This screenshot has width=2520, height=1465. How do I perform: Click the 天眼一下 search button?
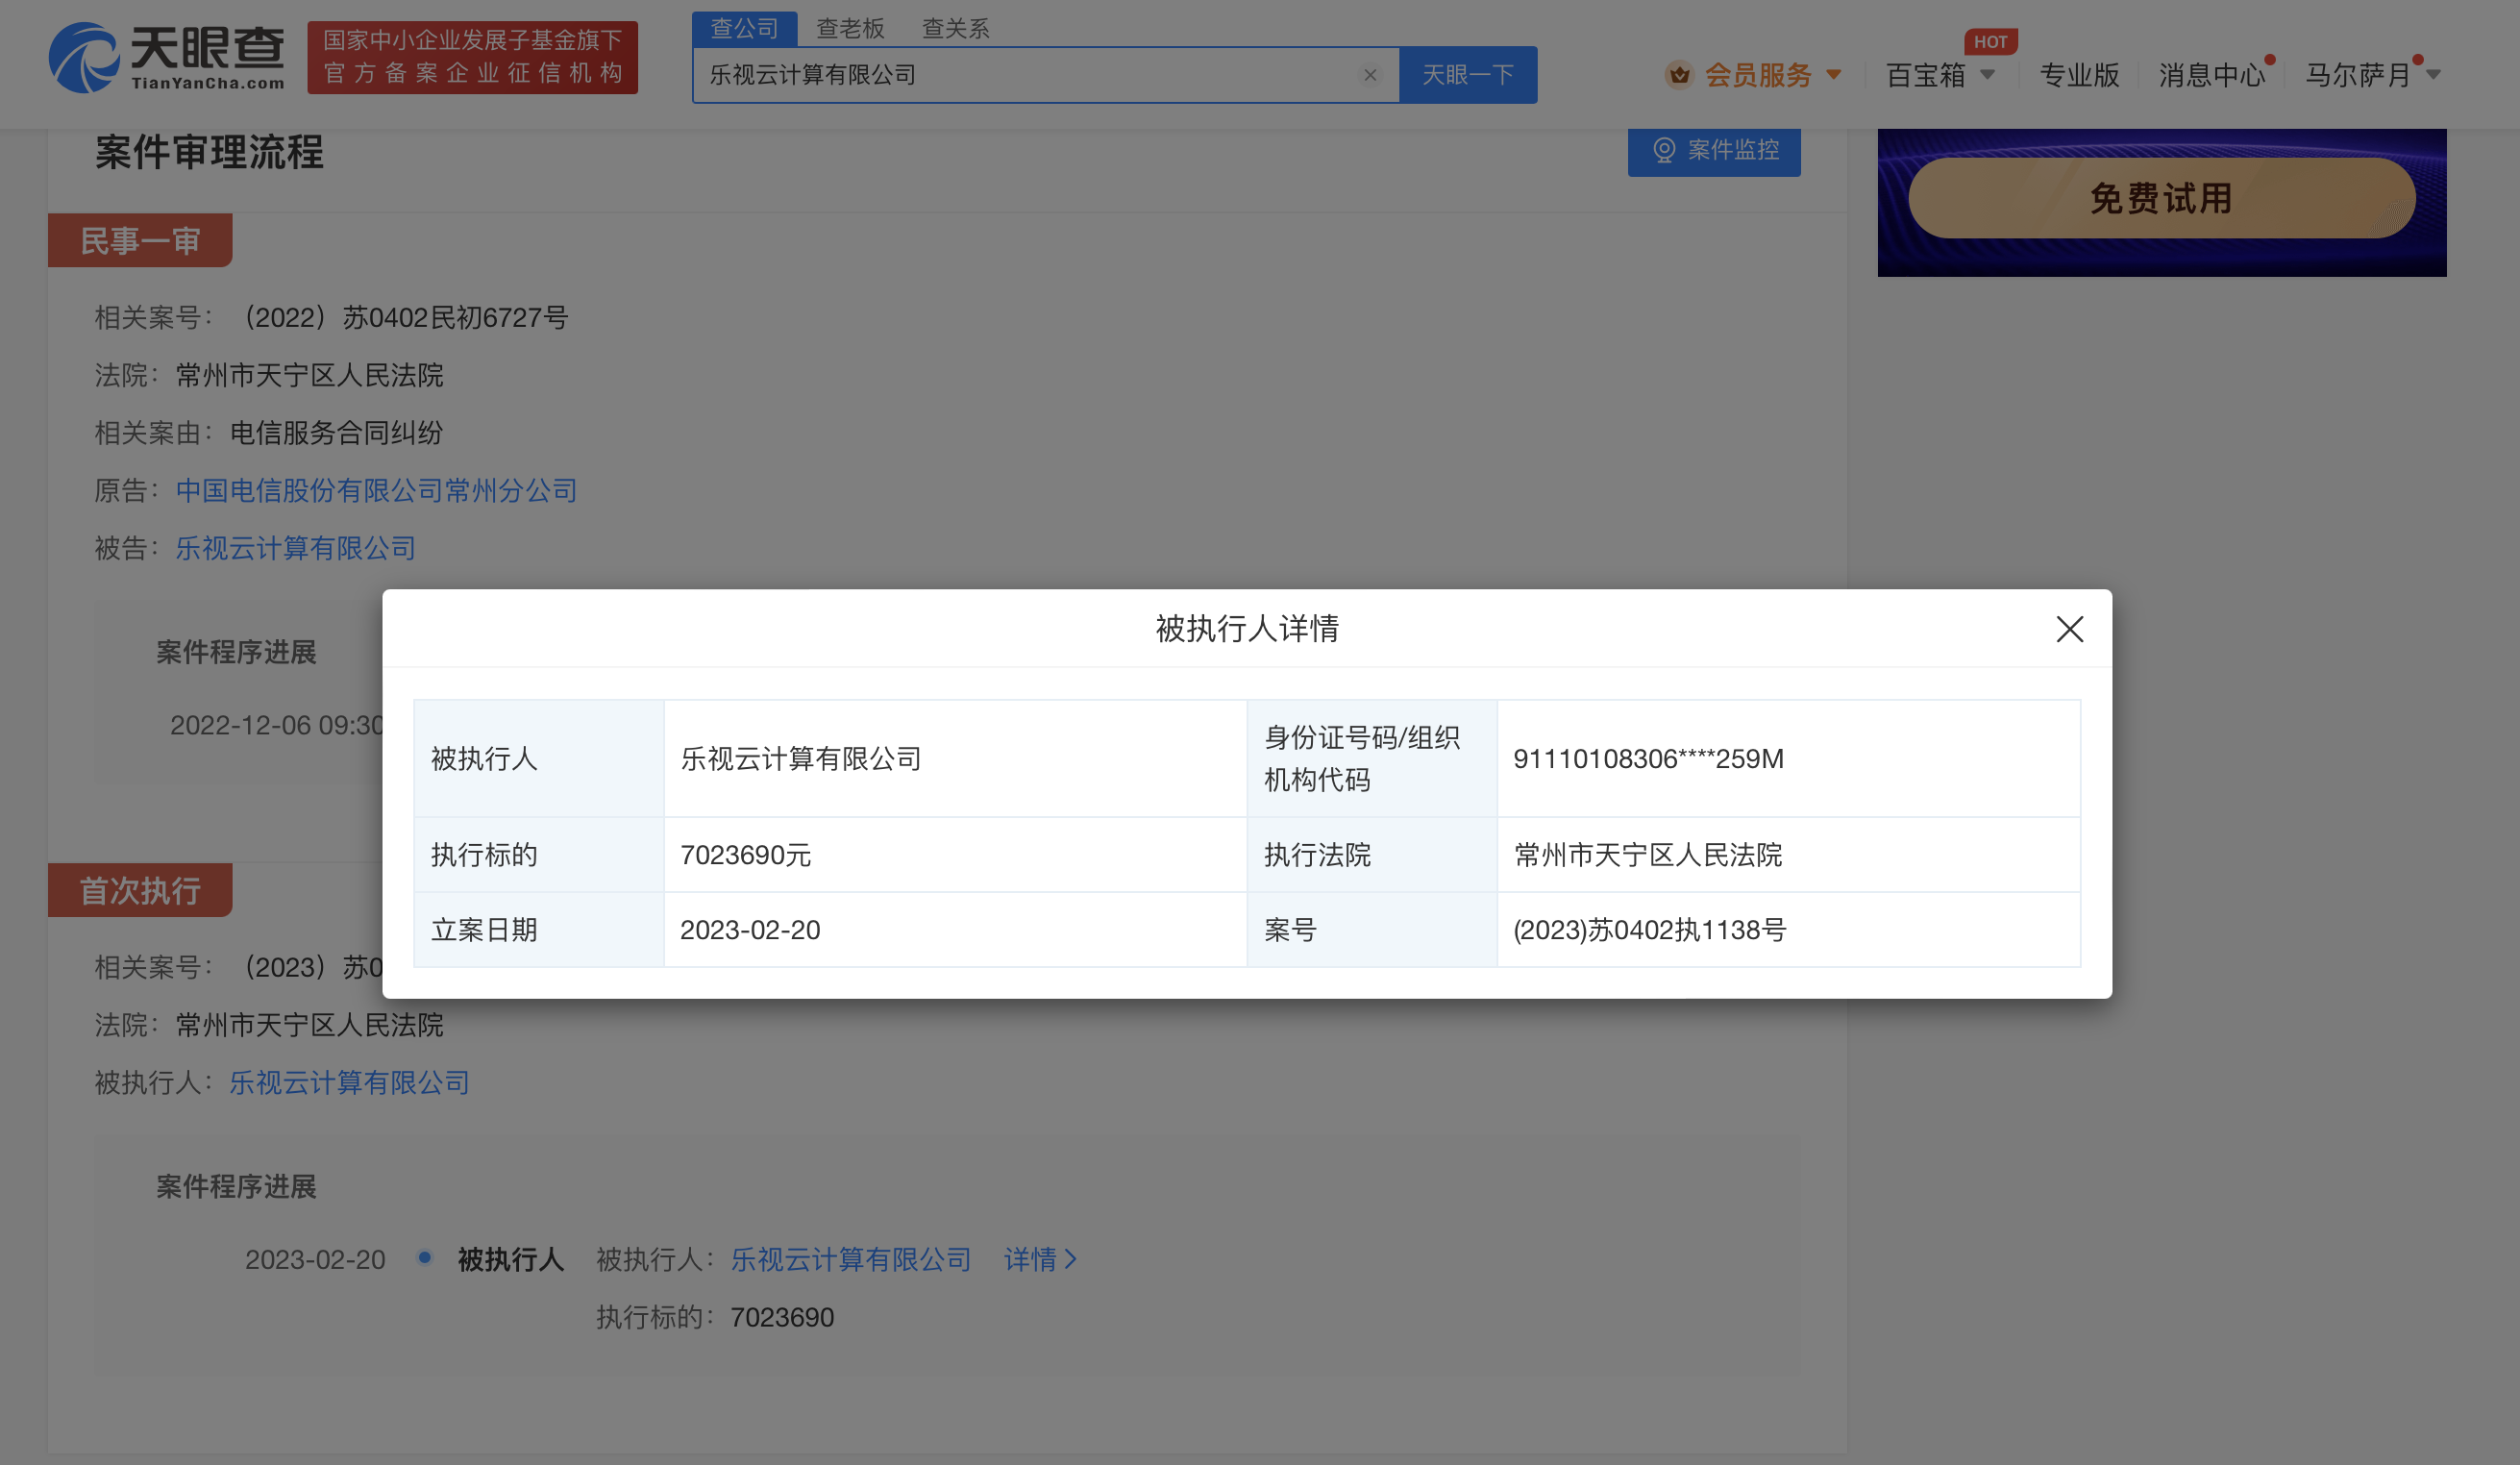coord(1467,75)
